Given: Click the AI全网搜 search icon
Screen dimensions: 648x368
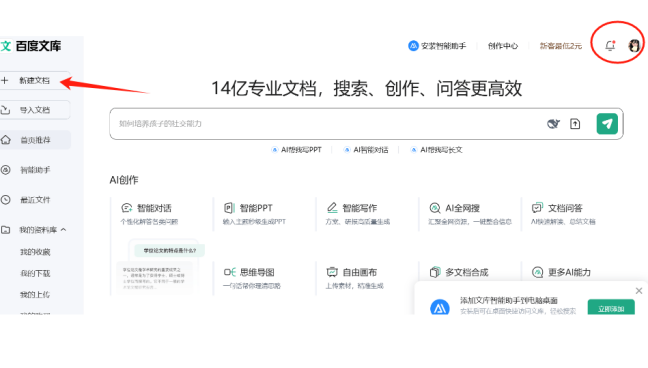Looking at the screenshot, I should (x=435, y=208).
